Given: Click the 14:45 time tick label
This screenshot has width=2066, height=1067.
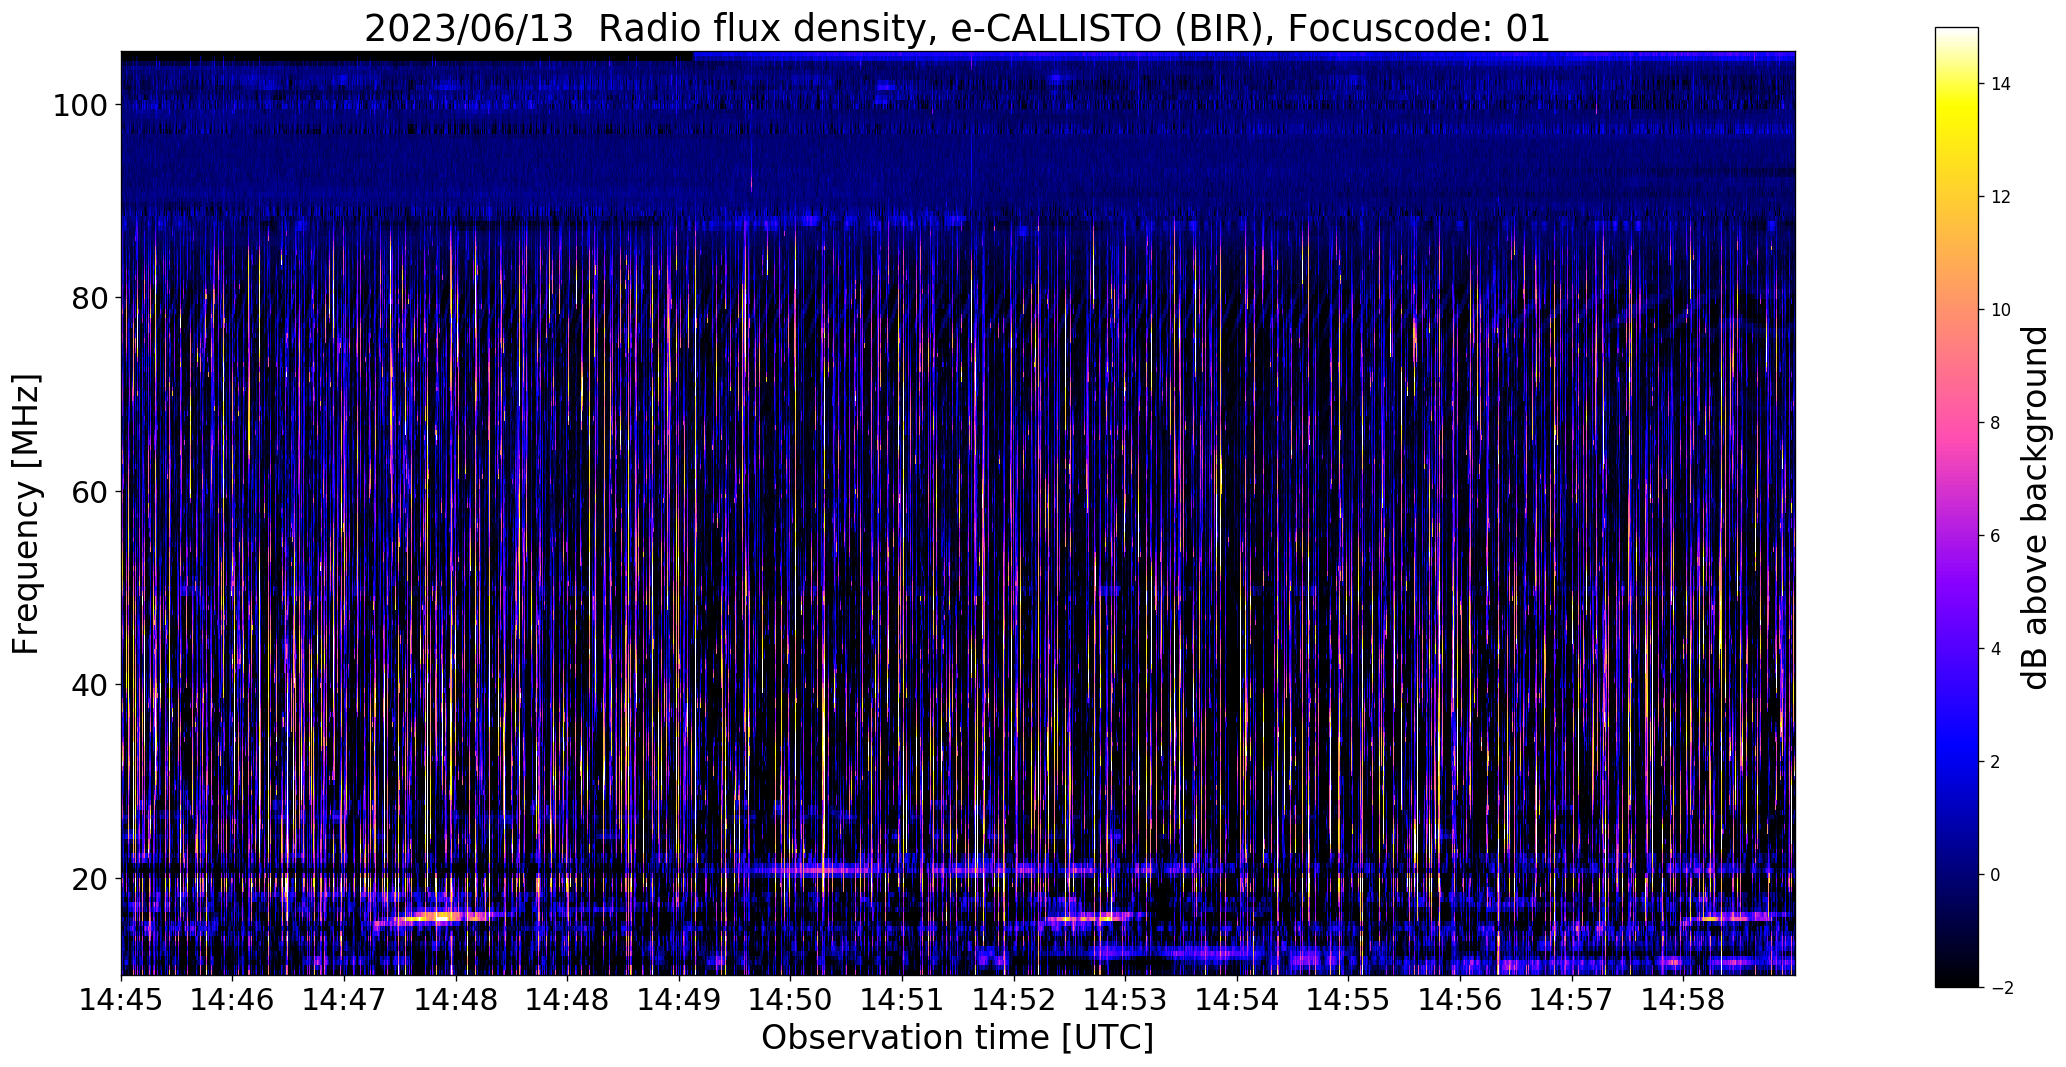Looking at the screenshot, I should pos(121,999).
